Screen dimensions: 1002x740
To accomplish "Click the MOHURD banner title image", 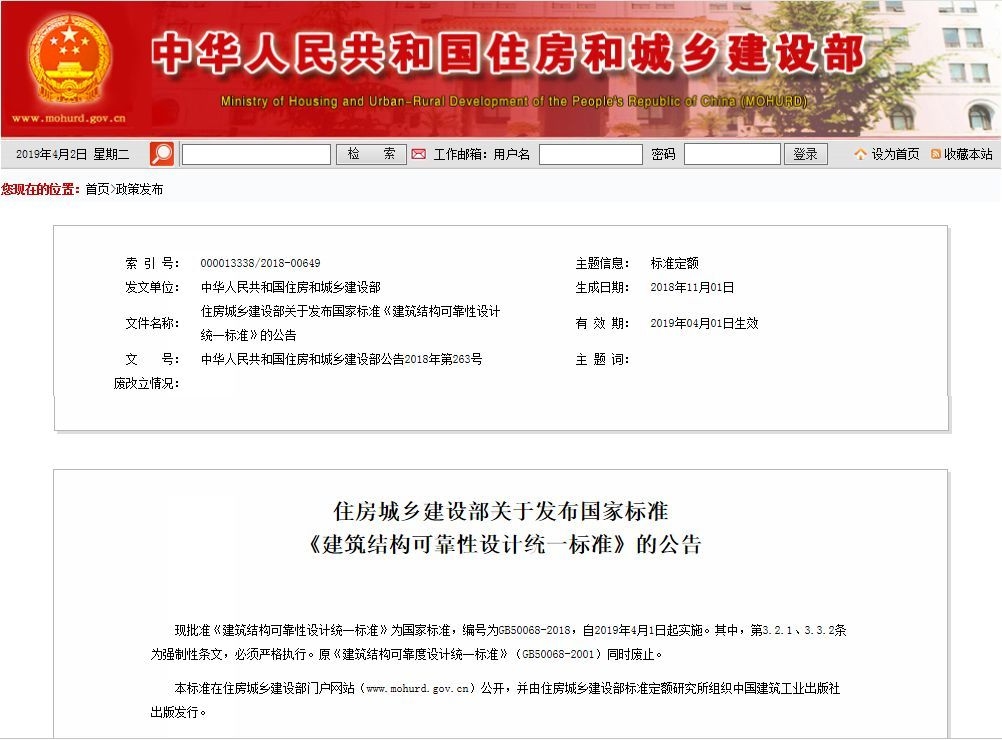I will tap(500, 60).
